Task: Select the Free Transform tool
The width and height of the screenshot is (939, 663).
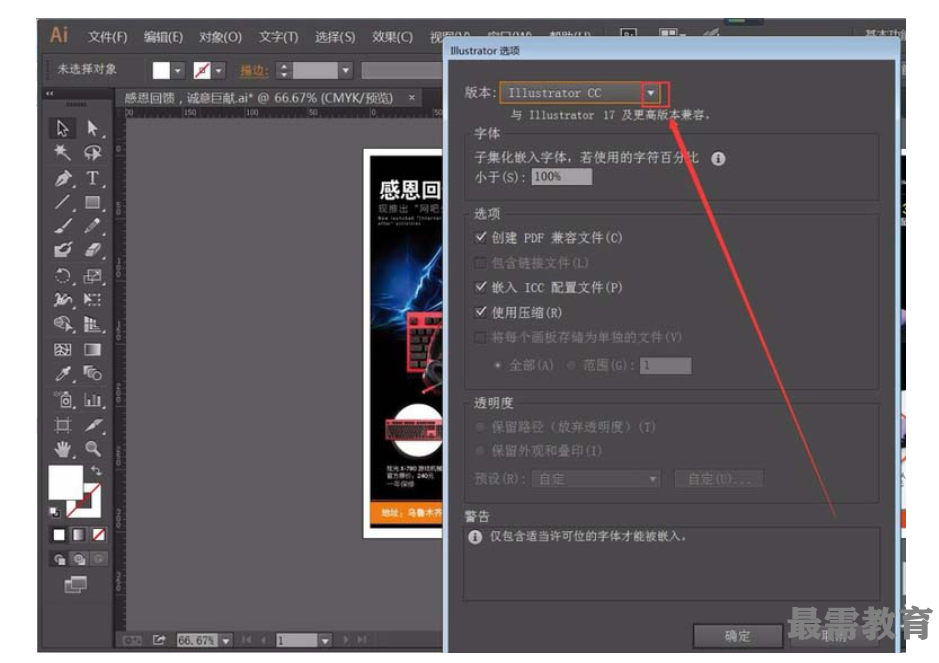Action: 92,299
